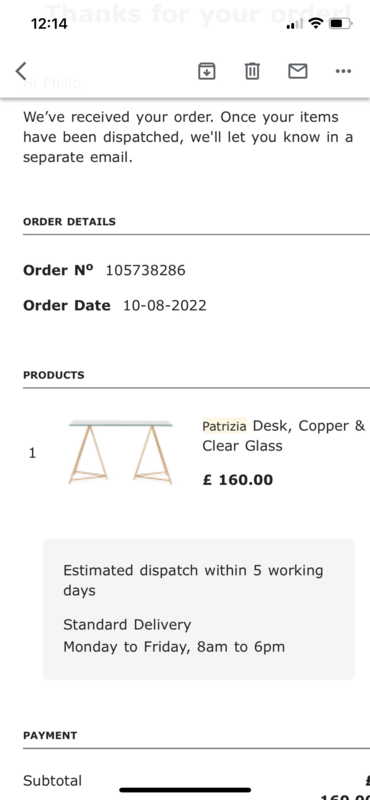This screenshot has height=800, width=370.
Task: Tap the Standard Delivery text line
Action: pyautogui.click(x=127, y=624)
